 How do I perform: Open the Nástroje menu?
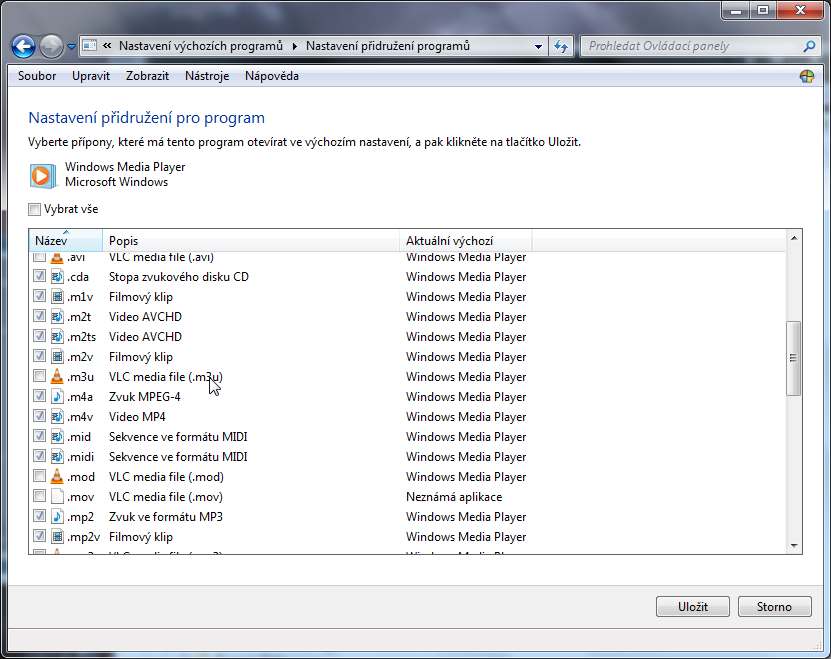click(207, 76)
